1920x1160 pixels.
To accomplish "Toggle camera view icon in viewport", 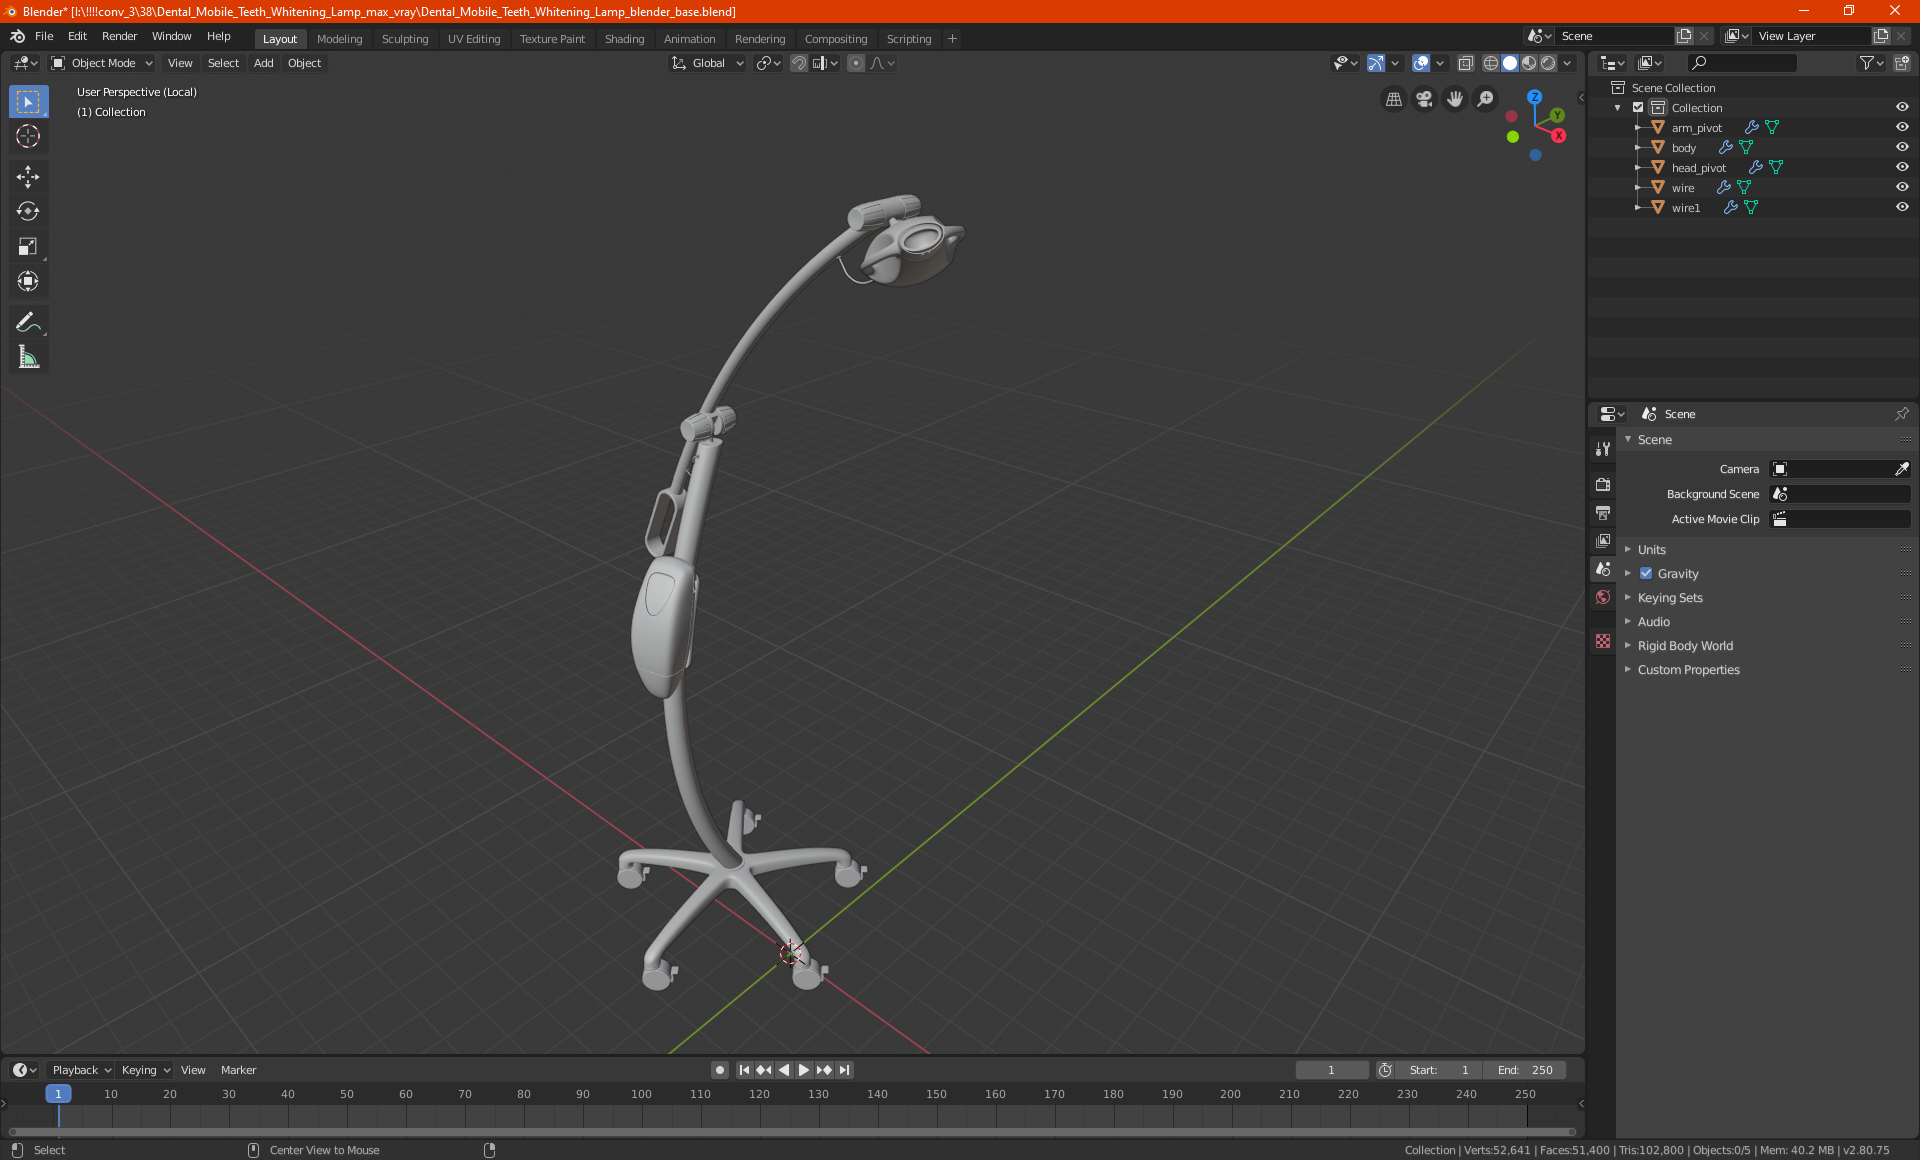I will [1424, 99].
